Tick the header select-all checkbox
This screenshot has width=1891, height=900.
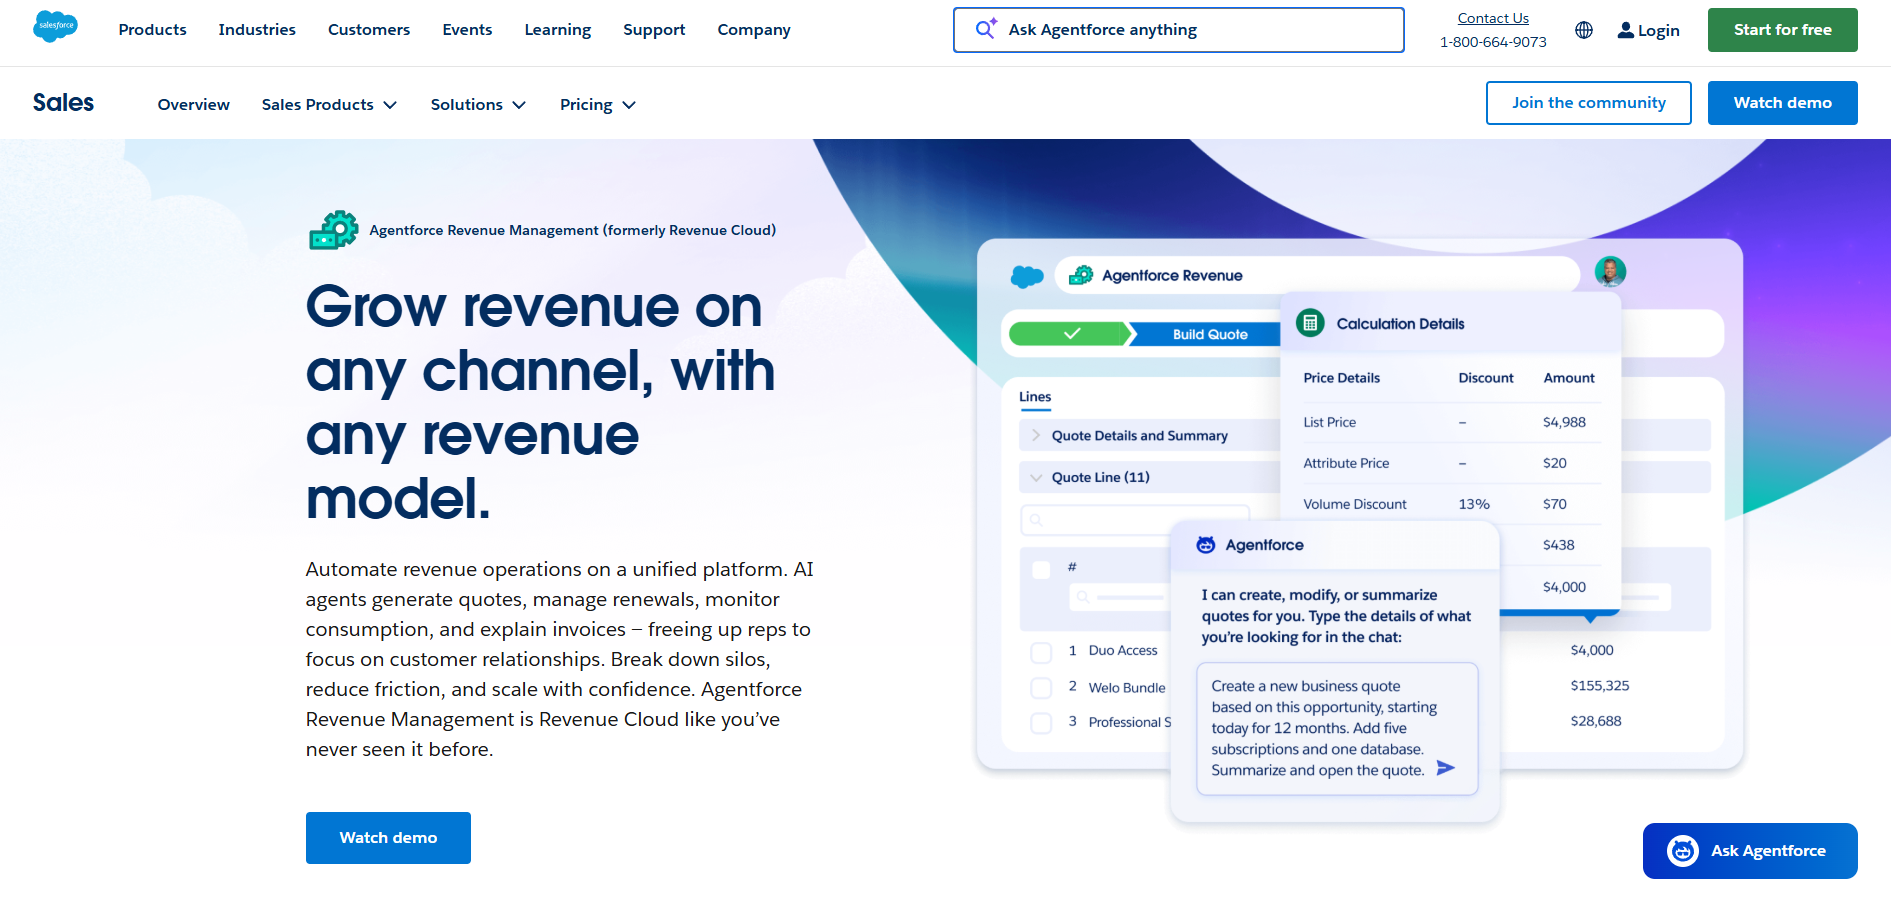point(1041,569)
